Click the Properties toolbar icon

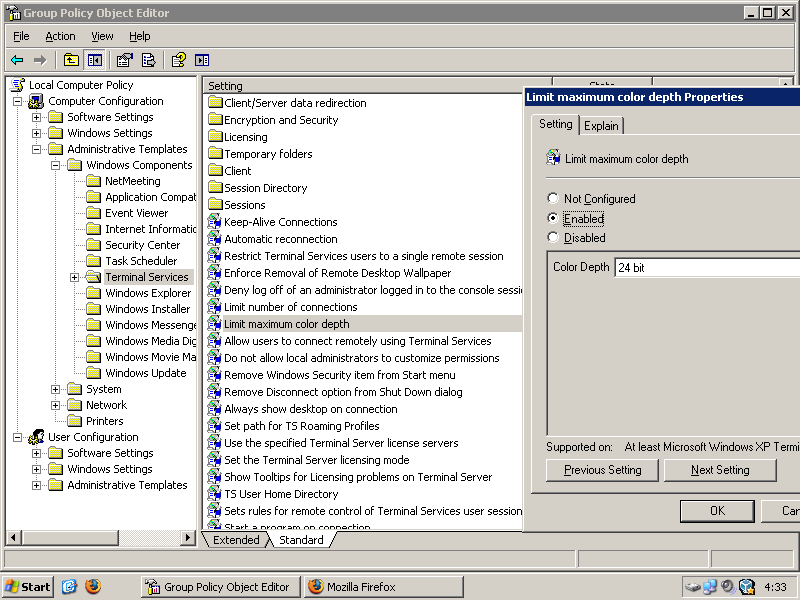coord(124,60)
